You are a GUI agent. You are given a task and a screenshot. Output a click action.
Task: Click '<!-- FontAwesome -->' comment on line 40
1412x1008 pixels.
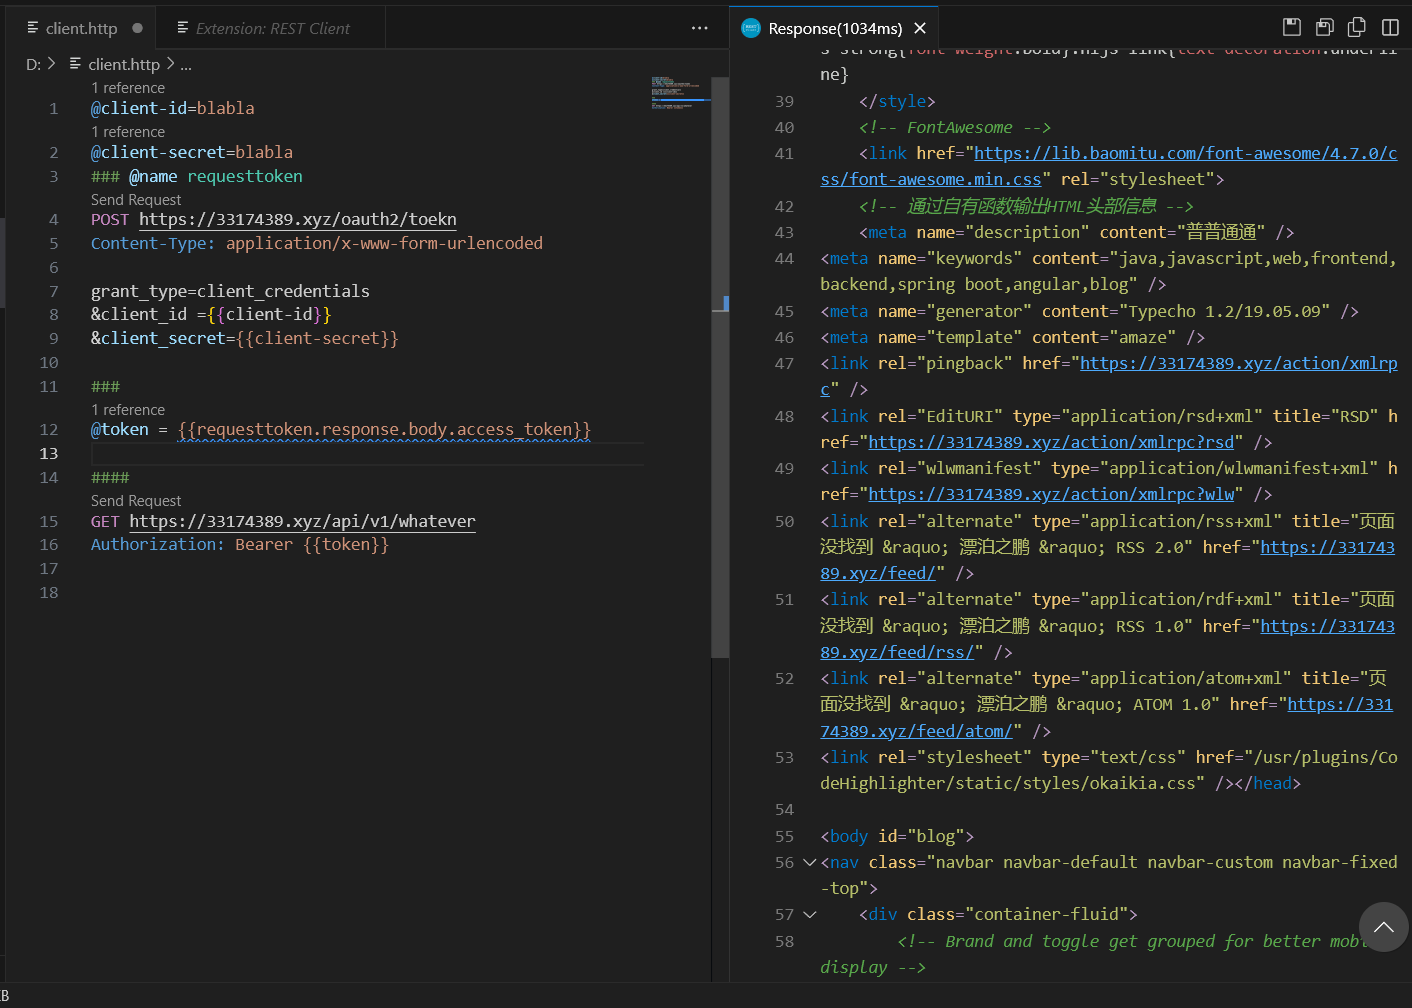click(x=955, y=127)
